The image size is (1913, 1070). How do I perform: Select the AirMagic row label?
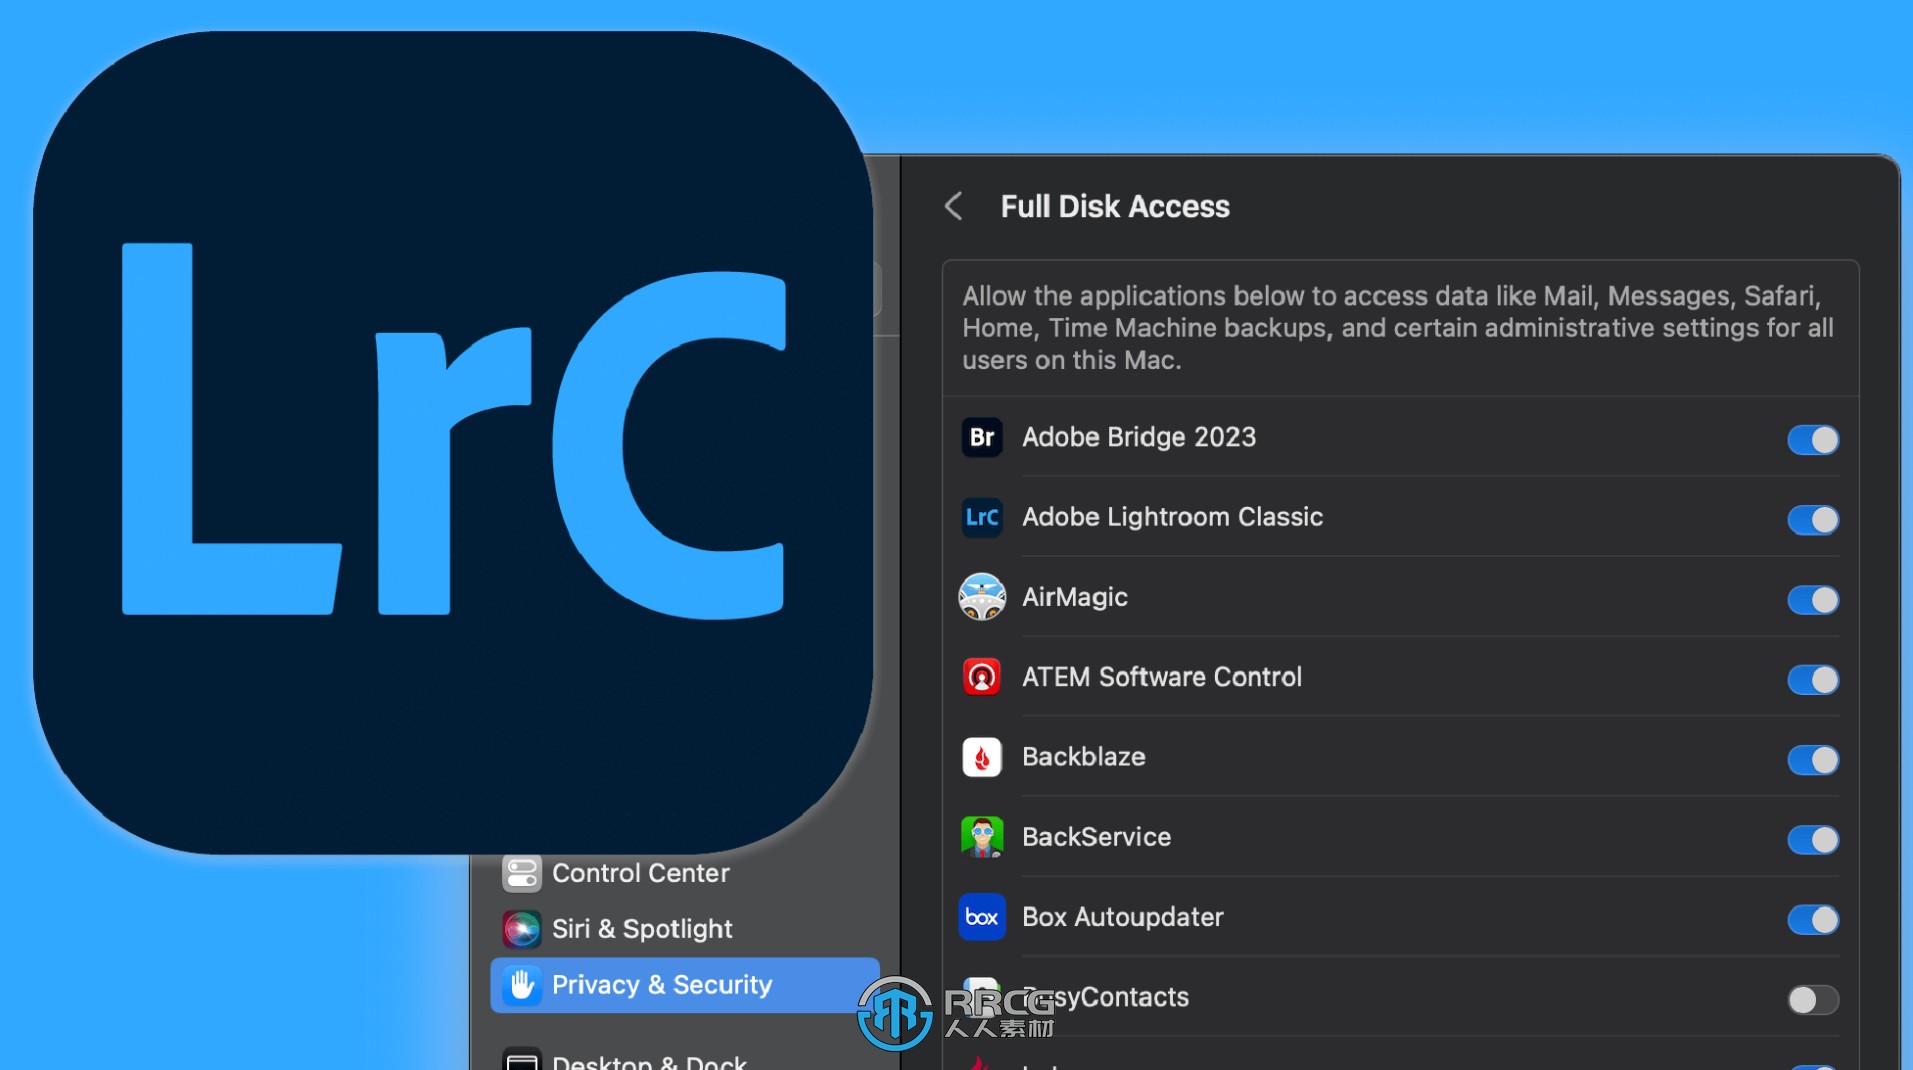1075,597
